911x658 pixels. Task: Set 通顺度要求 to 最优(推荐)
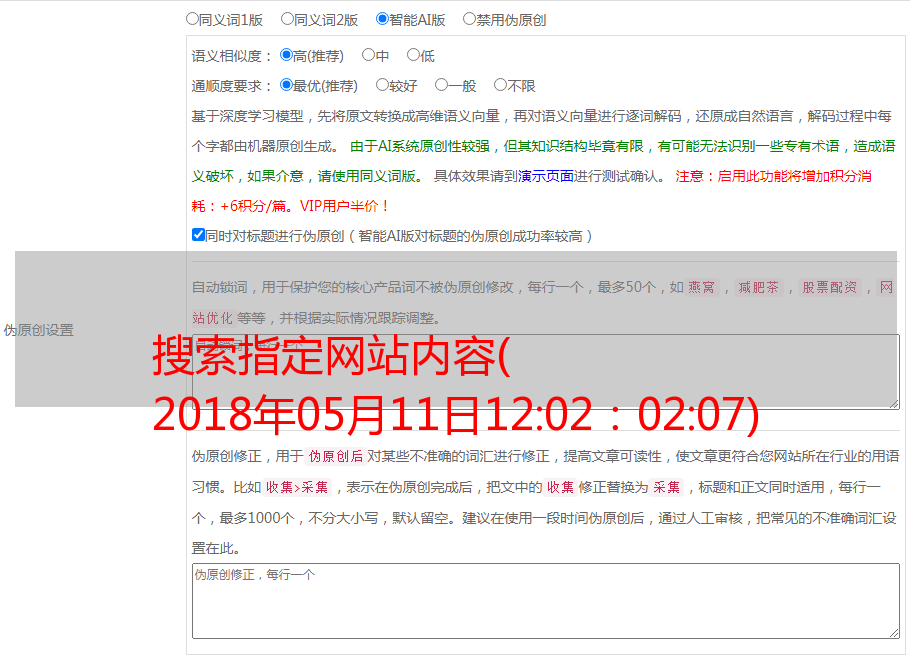point(286,85)
